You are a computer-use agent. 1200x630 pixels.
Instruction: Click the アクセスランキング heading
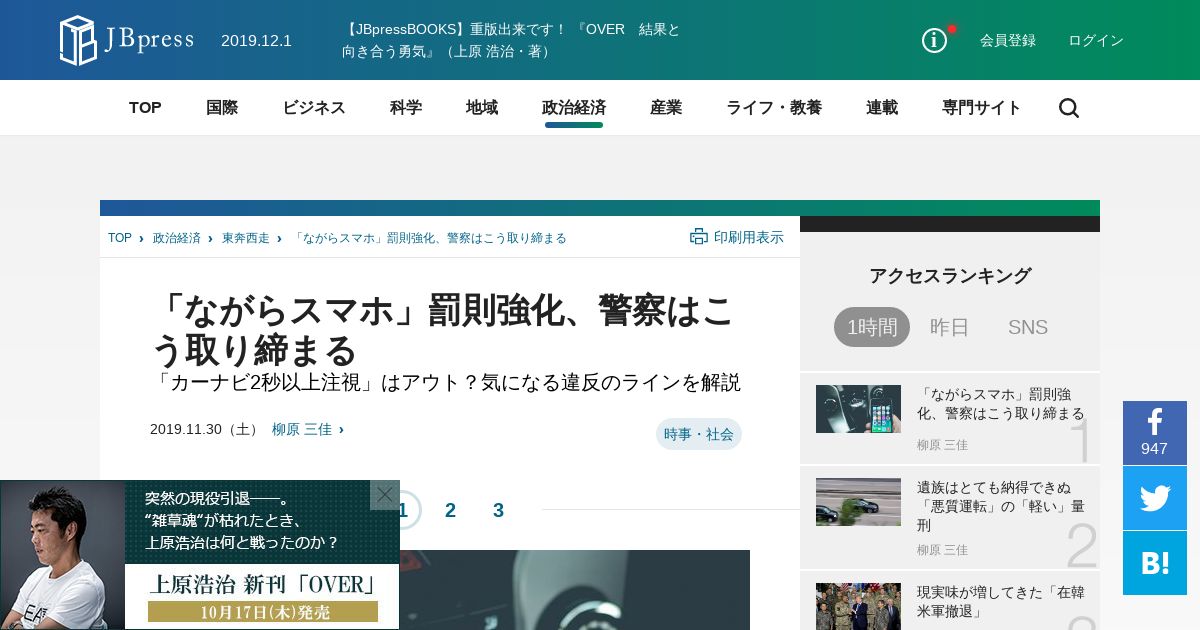point(950,276)
